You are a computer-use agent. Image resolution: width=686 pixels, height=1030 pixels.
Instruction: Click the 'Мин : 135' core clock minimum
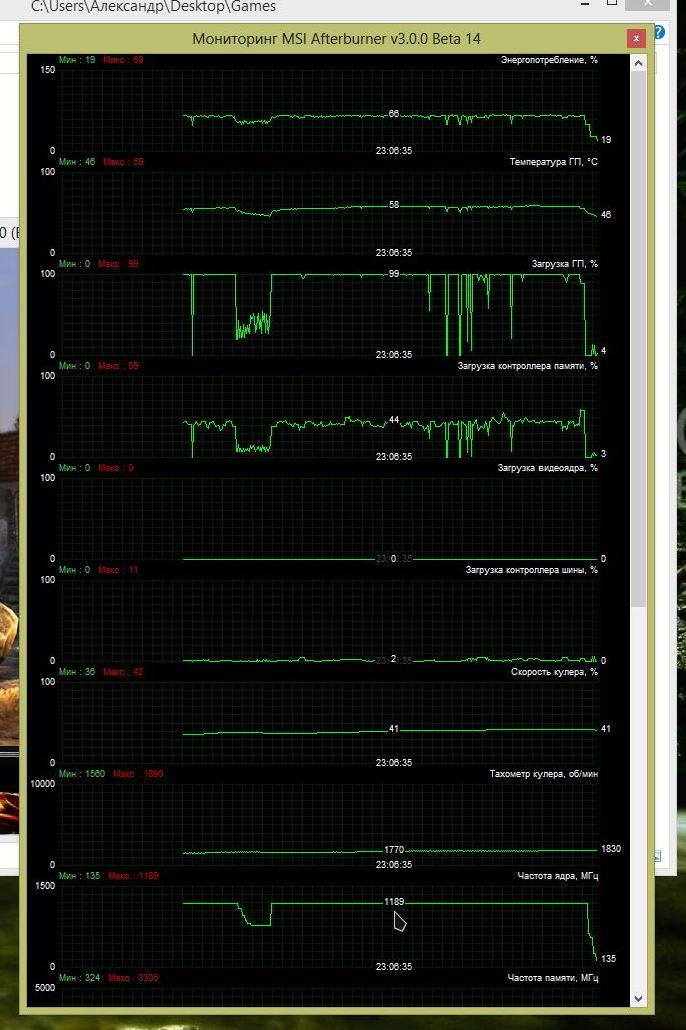(x=80, y=876)
